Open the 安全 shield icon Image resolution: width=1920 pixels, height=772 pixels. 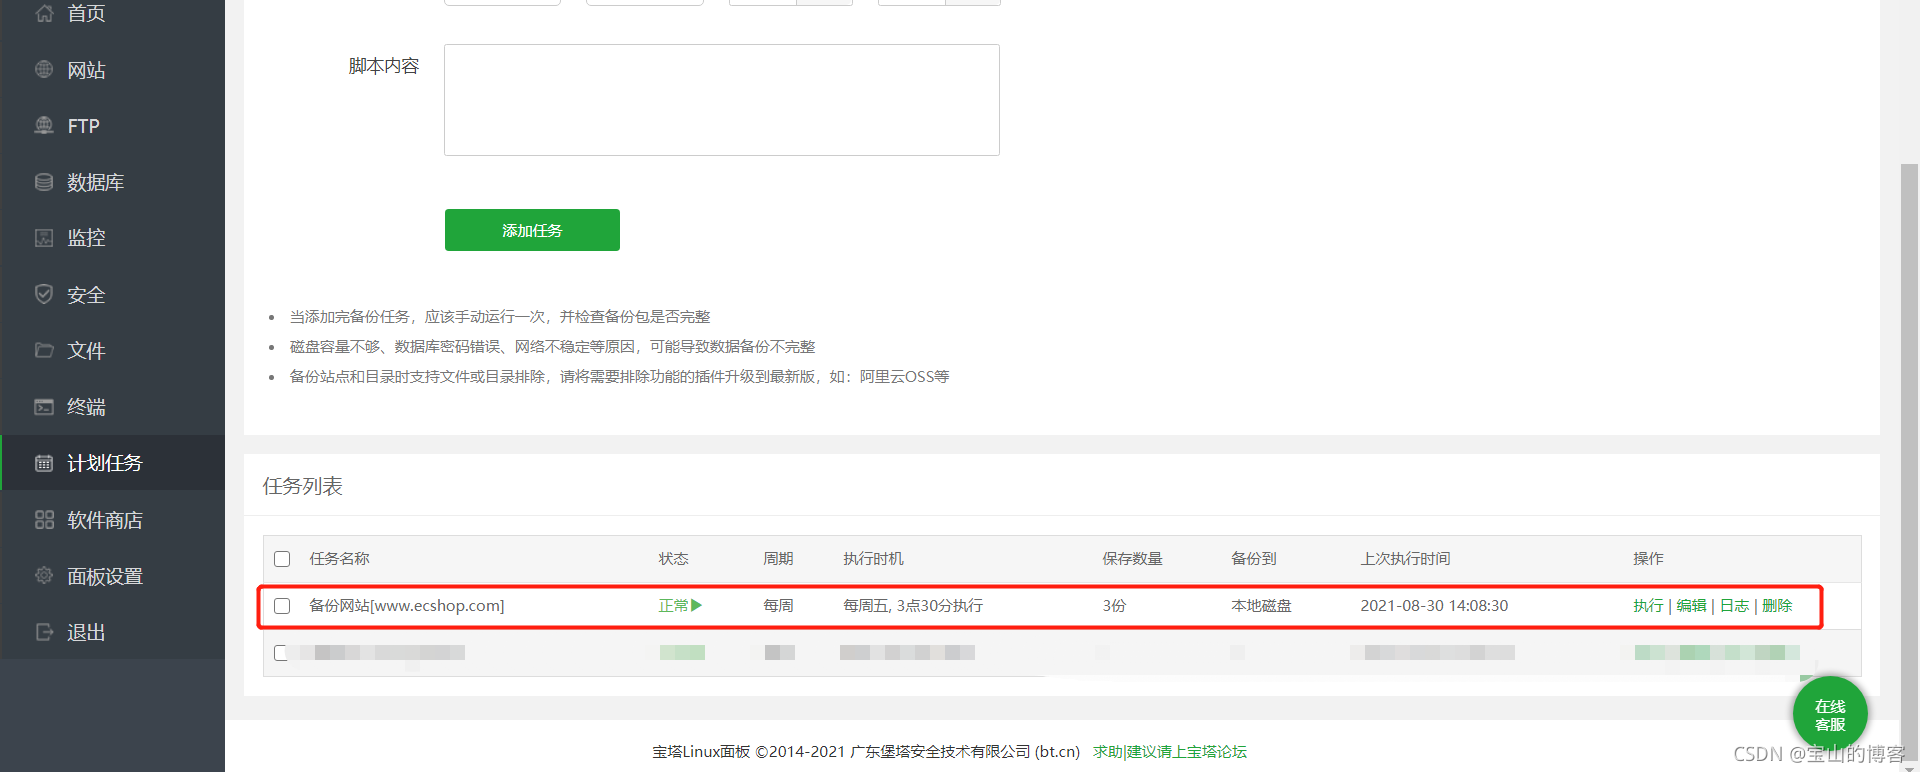coord(44,294)
